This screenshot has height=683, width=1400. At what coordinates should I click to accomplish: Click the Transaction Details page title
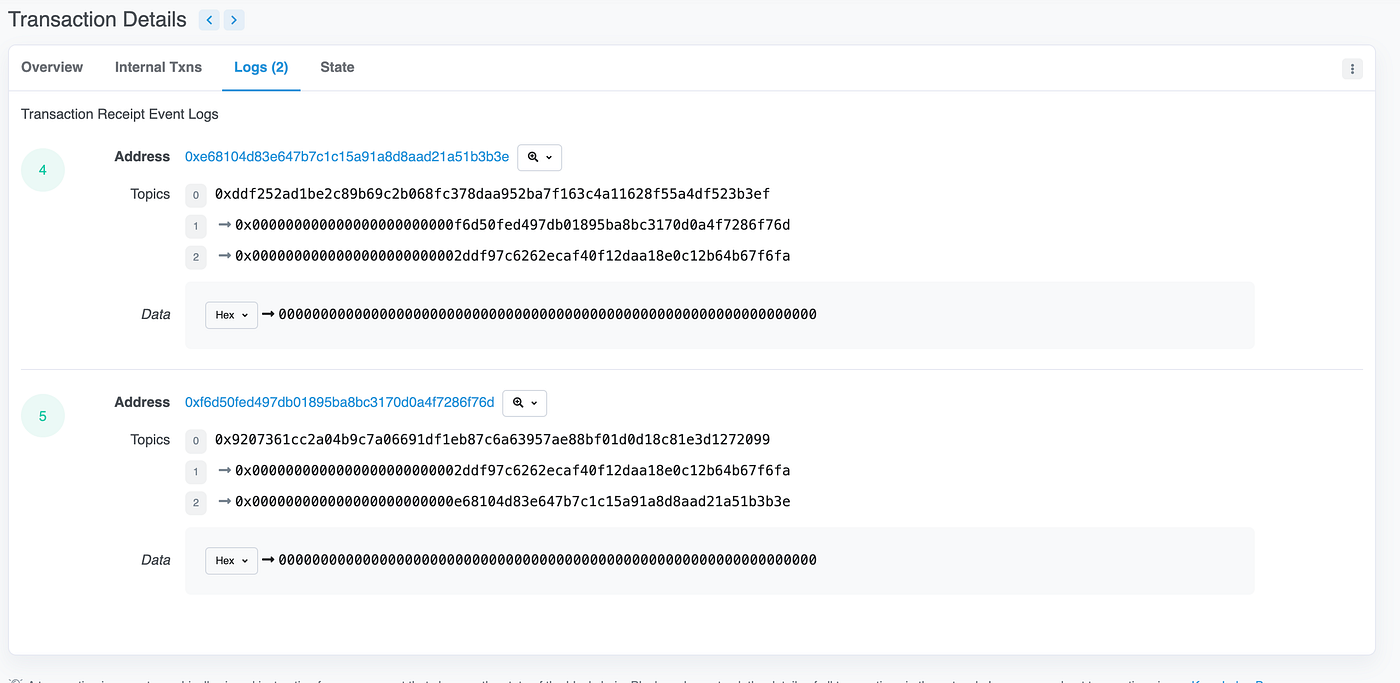click(97, 19)
